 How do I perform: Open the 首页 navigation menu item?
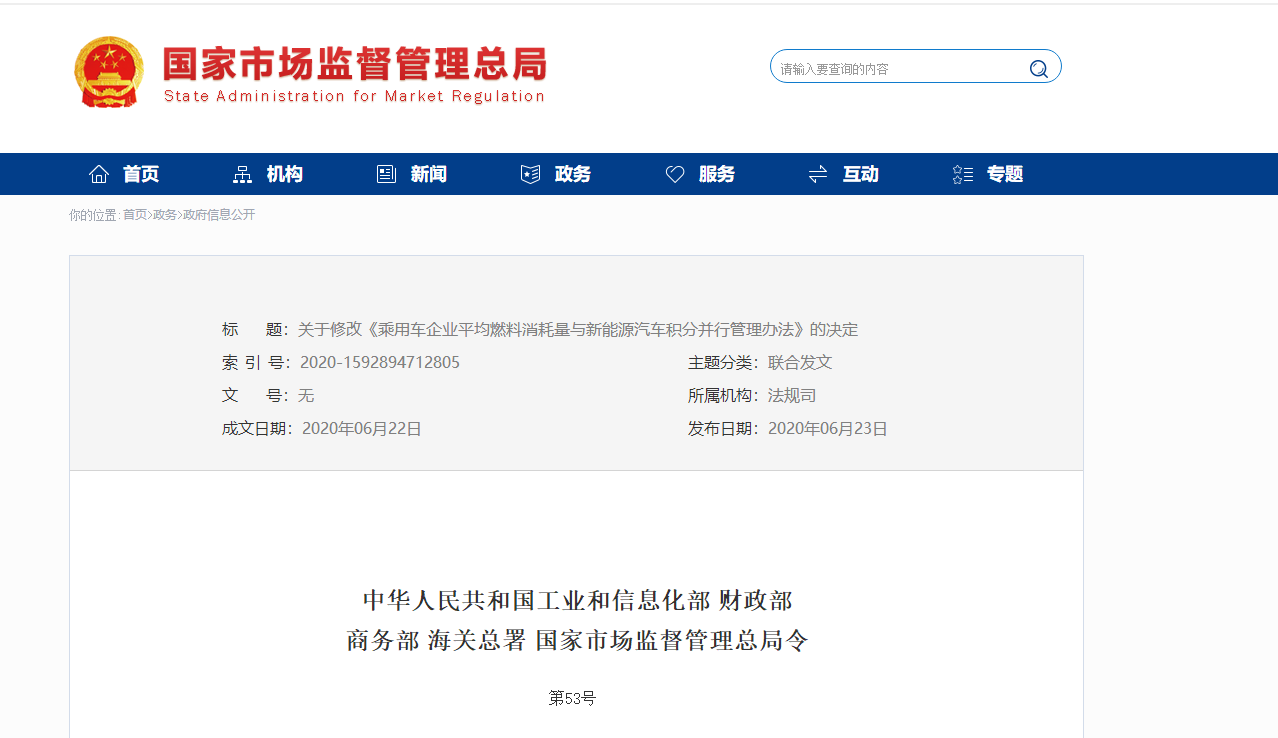(x=141, y=174)
